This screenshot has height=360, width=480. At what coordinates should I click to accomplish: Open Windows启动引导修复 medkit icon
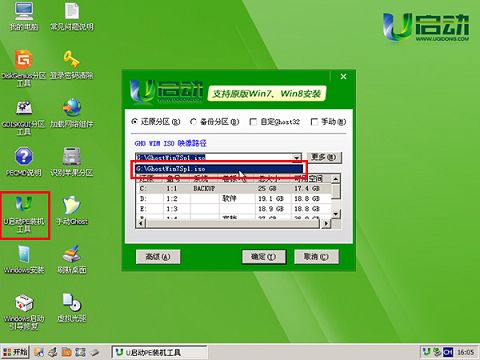24,312
